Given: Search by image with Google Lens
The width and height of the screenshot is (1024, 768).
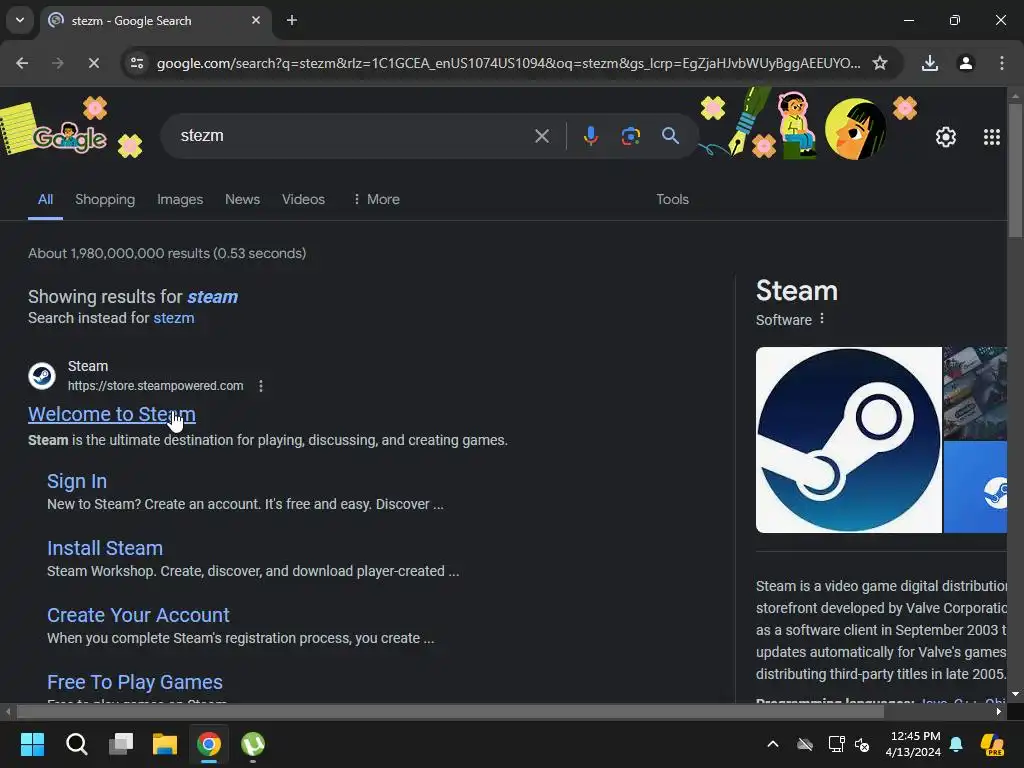Looking at the screenshot, I should [630, 136].
